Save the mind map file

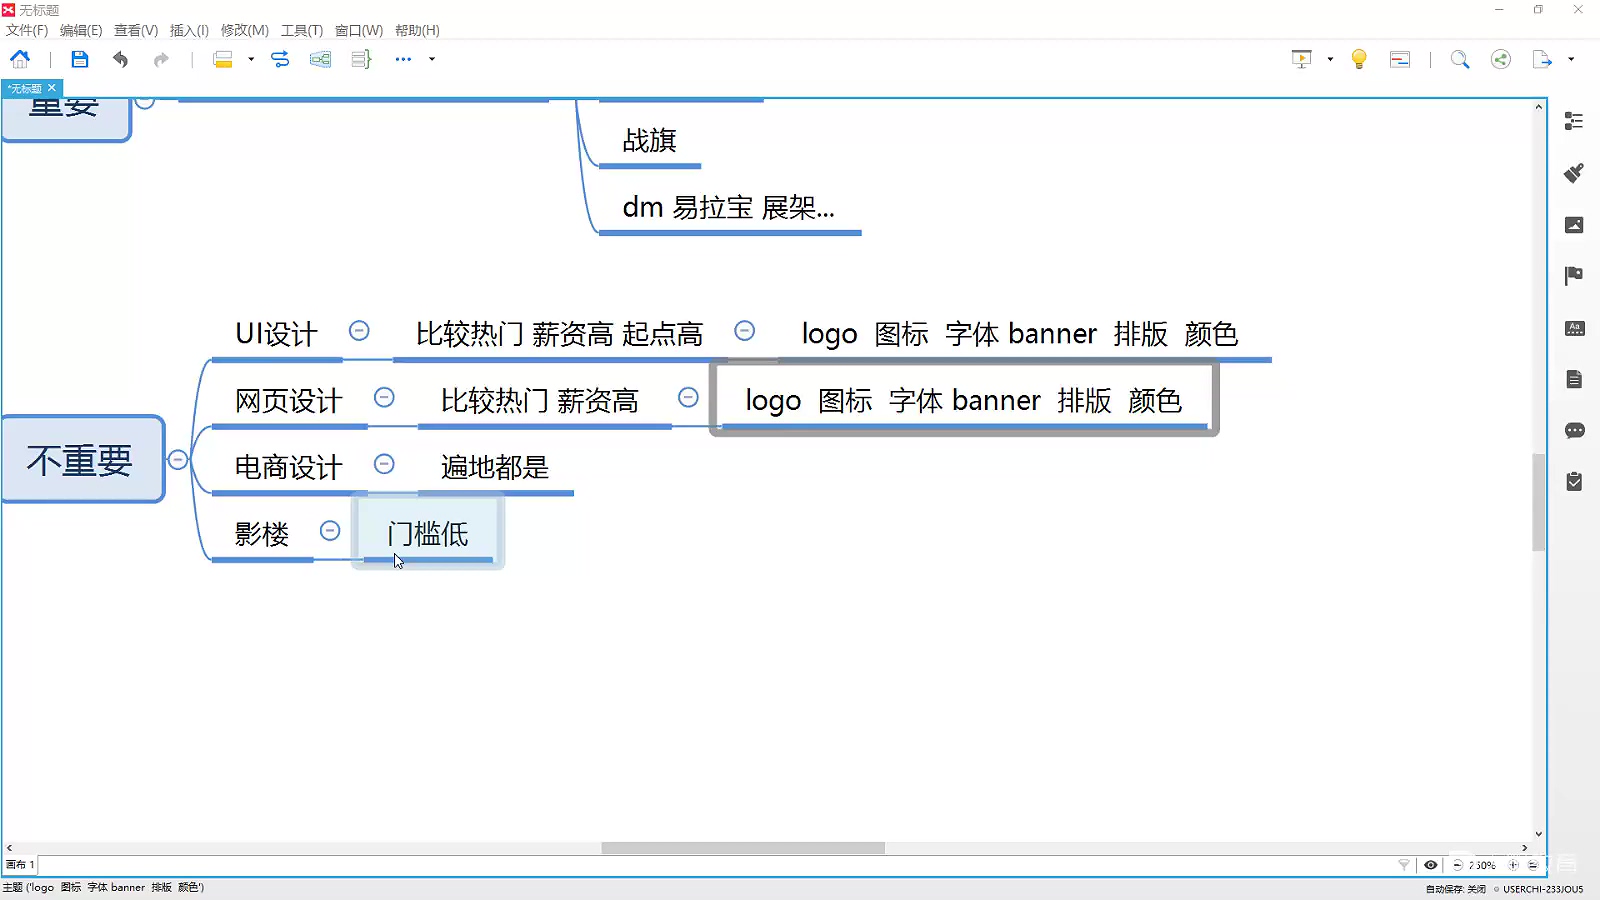click(x=80, y=59)
